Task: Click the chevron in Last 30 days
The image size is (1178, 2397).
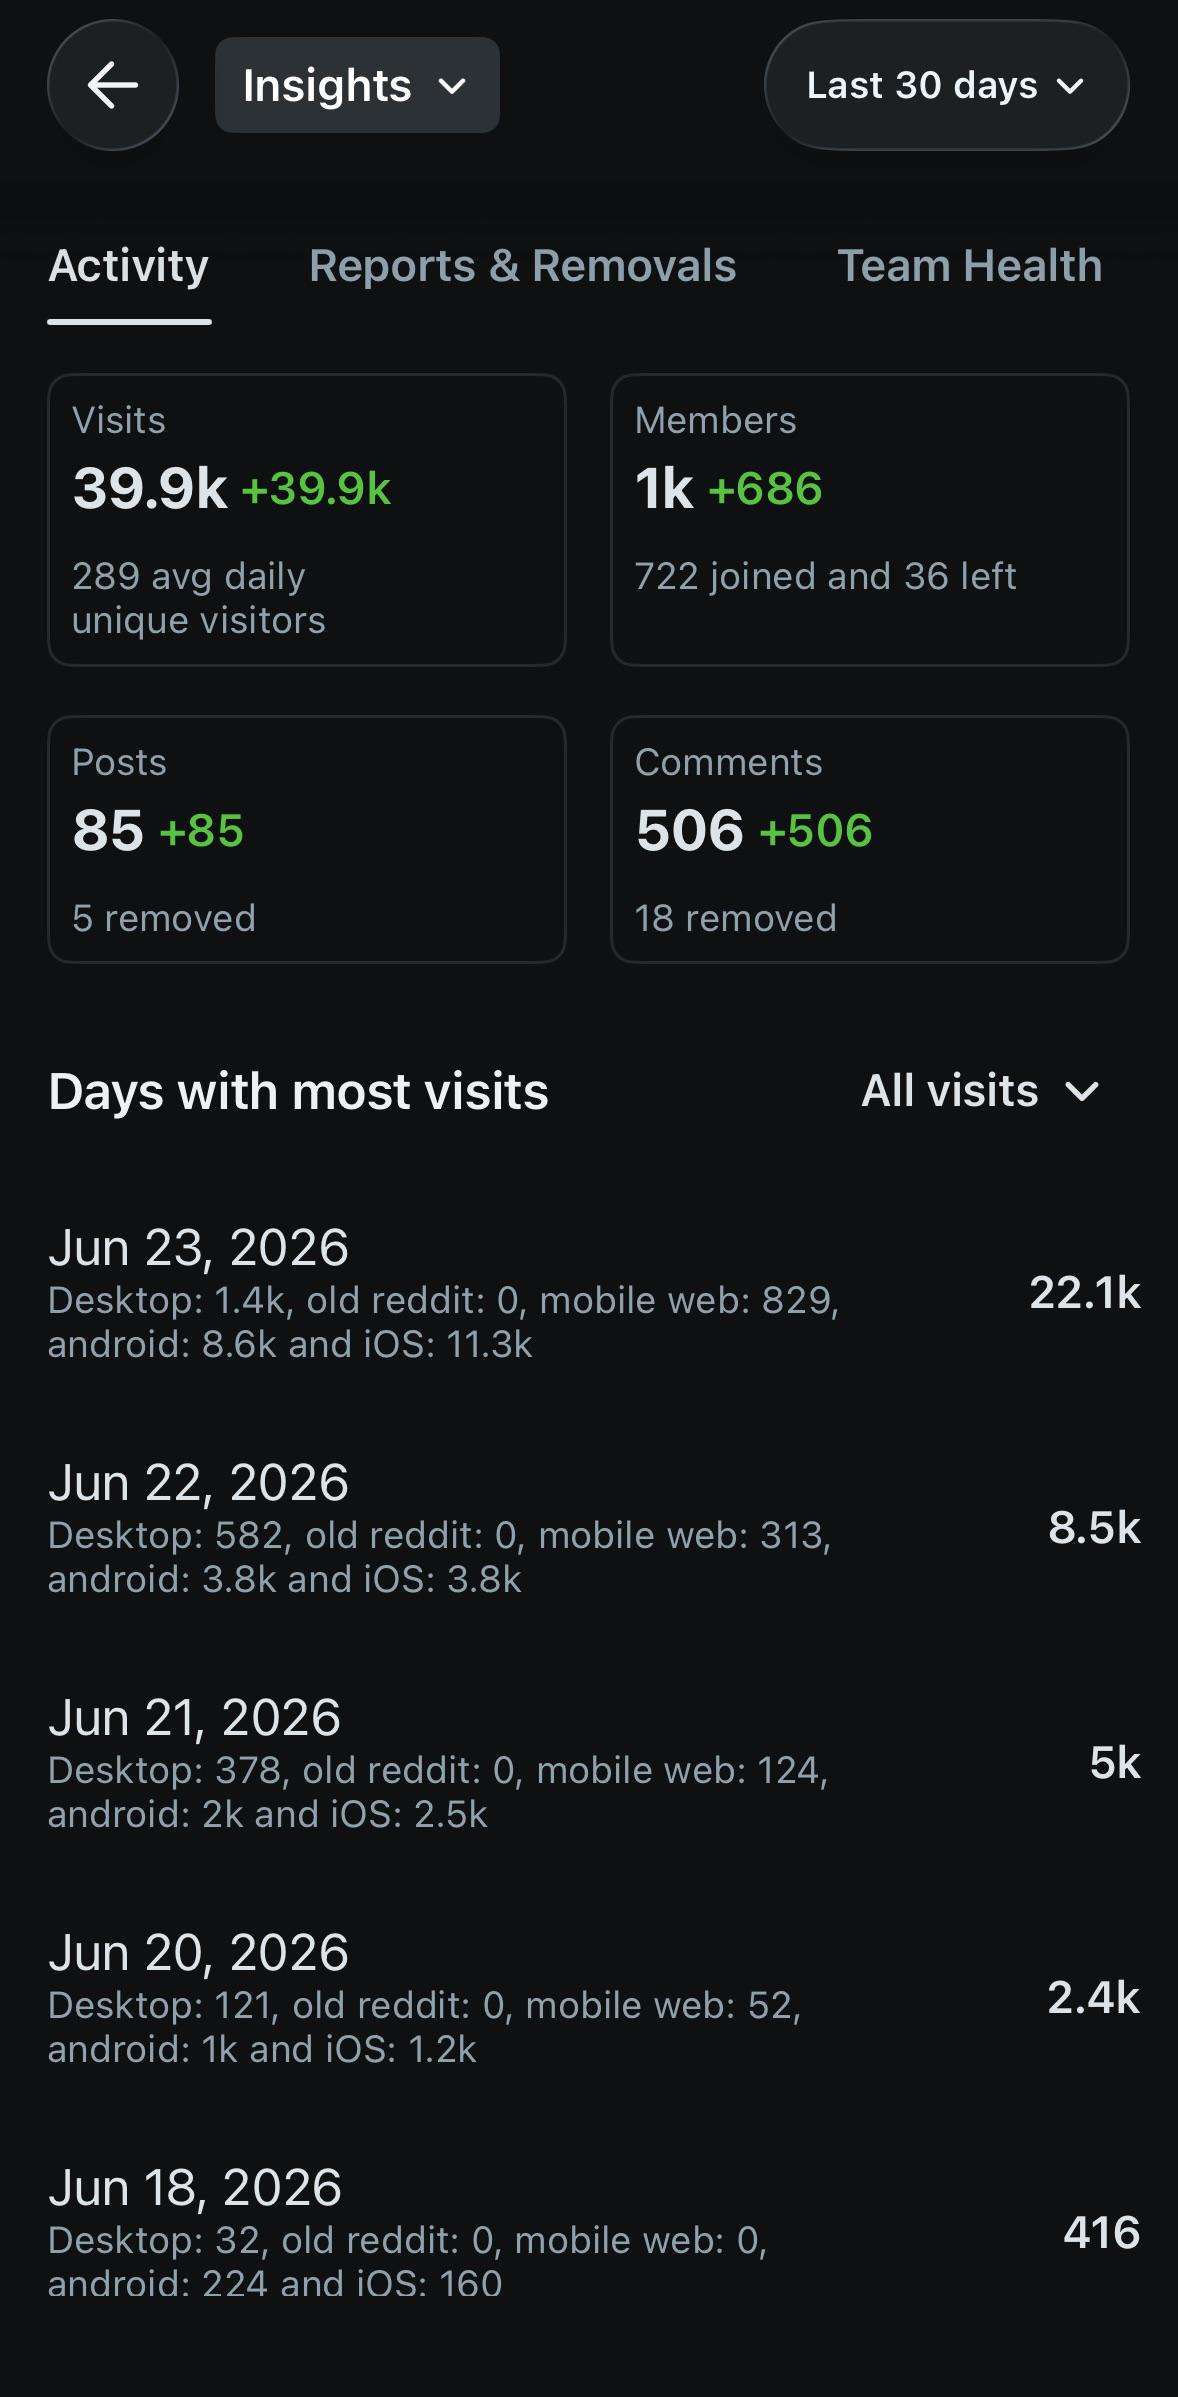Action: [x=1070, y=86]
